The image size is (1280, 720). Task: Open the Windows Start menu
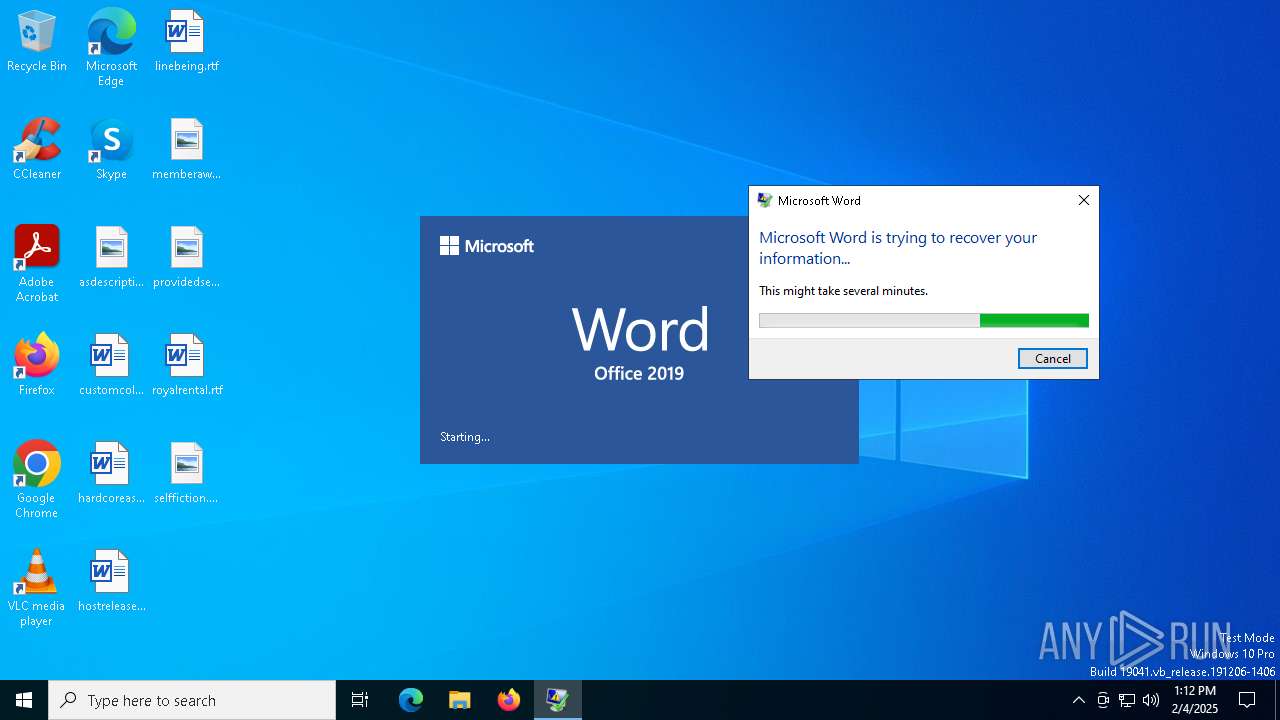[x=24, y=700]
